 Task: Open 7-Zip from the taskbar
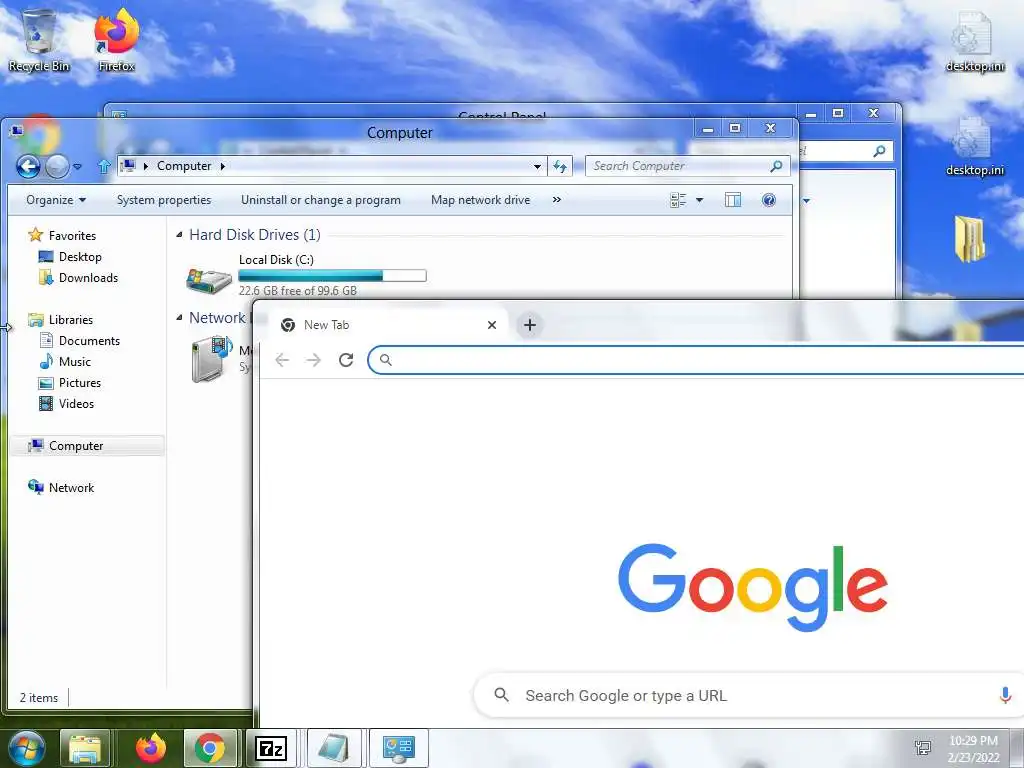[271, 748]
